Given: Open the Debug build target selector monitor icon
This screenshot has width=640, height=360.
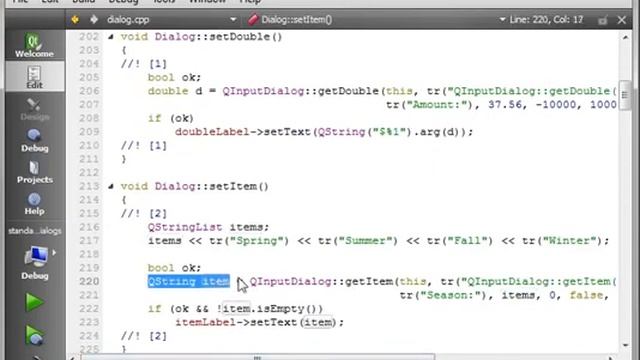Looking at the screenshot, I should (x=36, y=256).
